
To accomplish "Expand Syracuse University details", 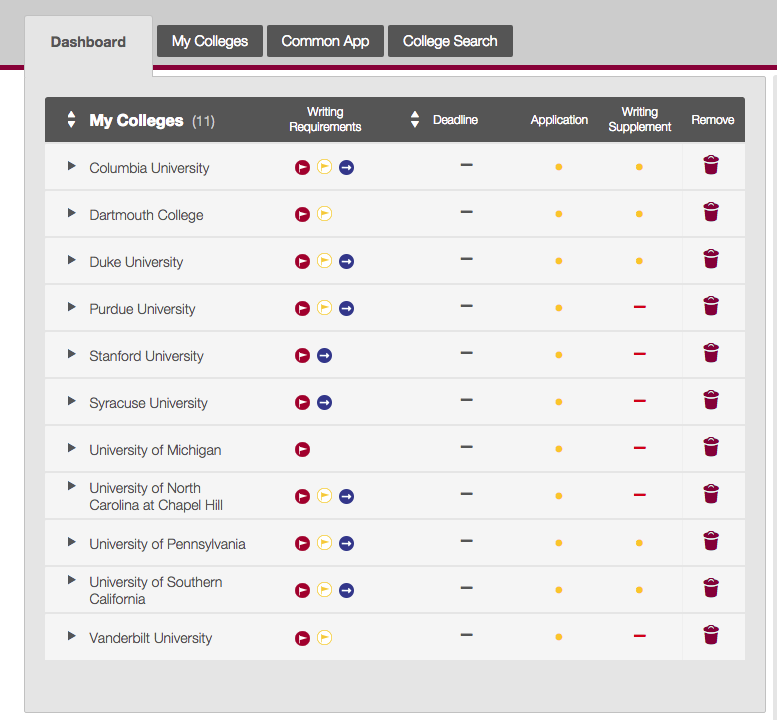I will point(72,400).
